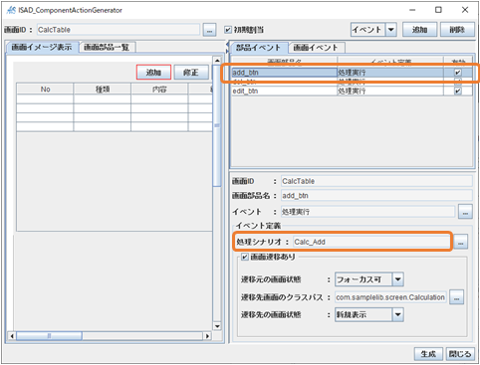480x365 pixels.
Task: Minimize the ISAD_ComponentActionGenerator window
Action: point(412,10)
